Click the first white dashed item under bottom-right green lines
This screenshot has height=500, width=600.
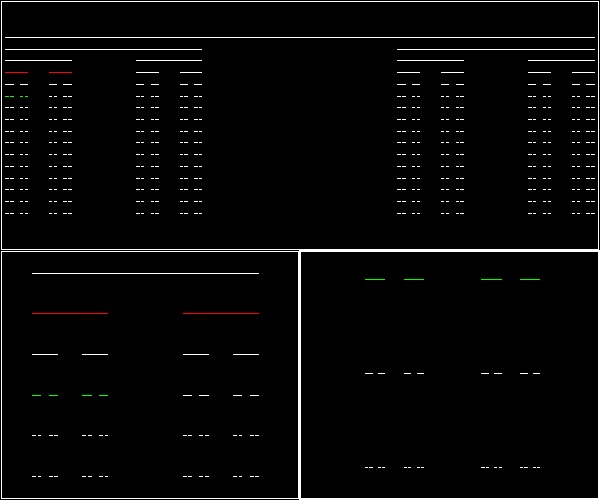375,373
